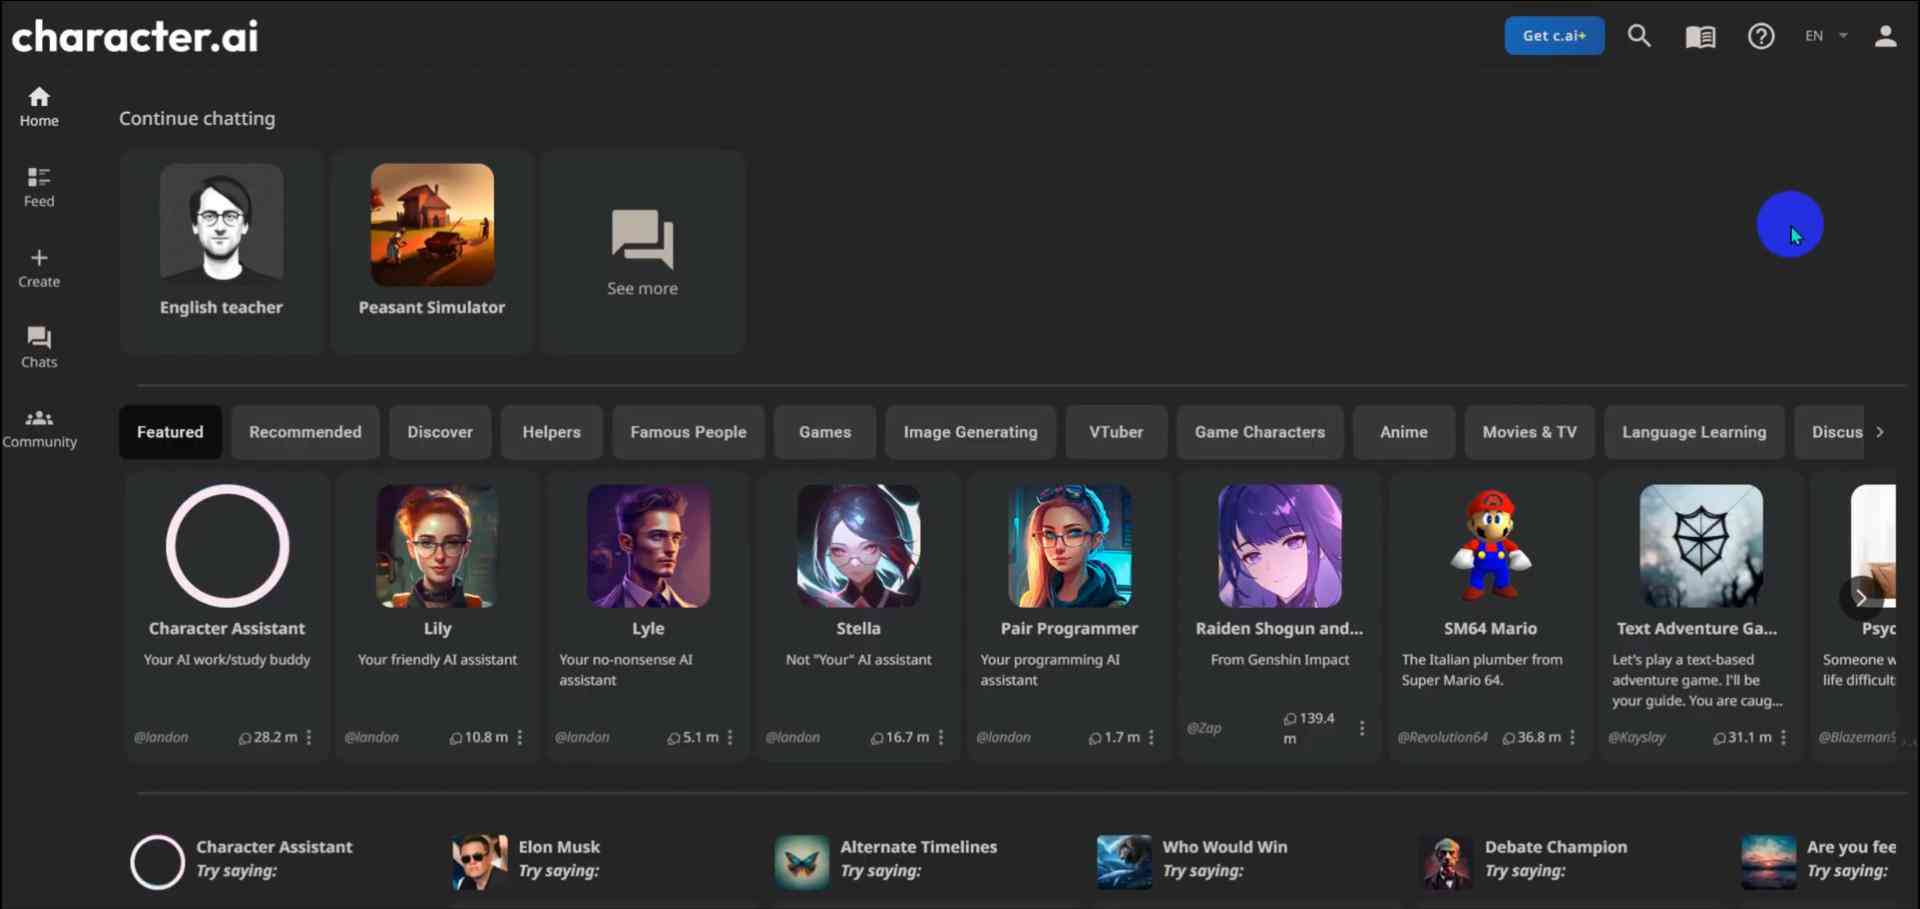Open the Lily character avatar
This screenshot has height=909, width=1920.
point(437,546)
